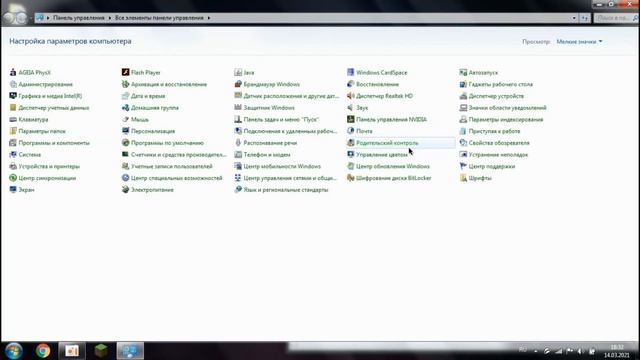Screen dimensions: 640x360
Task: Open Управление цветом link
Action: click(382, 155)
